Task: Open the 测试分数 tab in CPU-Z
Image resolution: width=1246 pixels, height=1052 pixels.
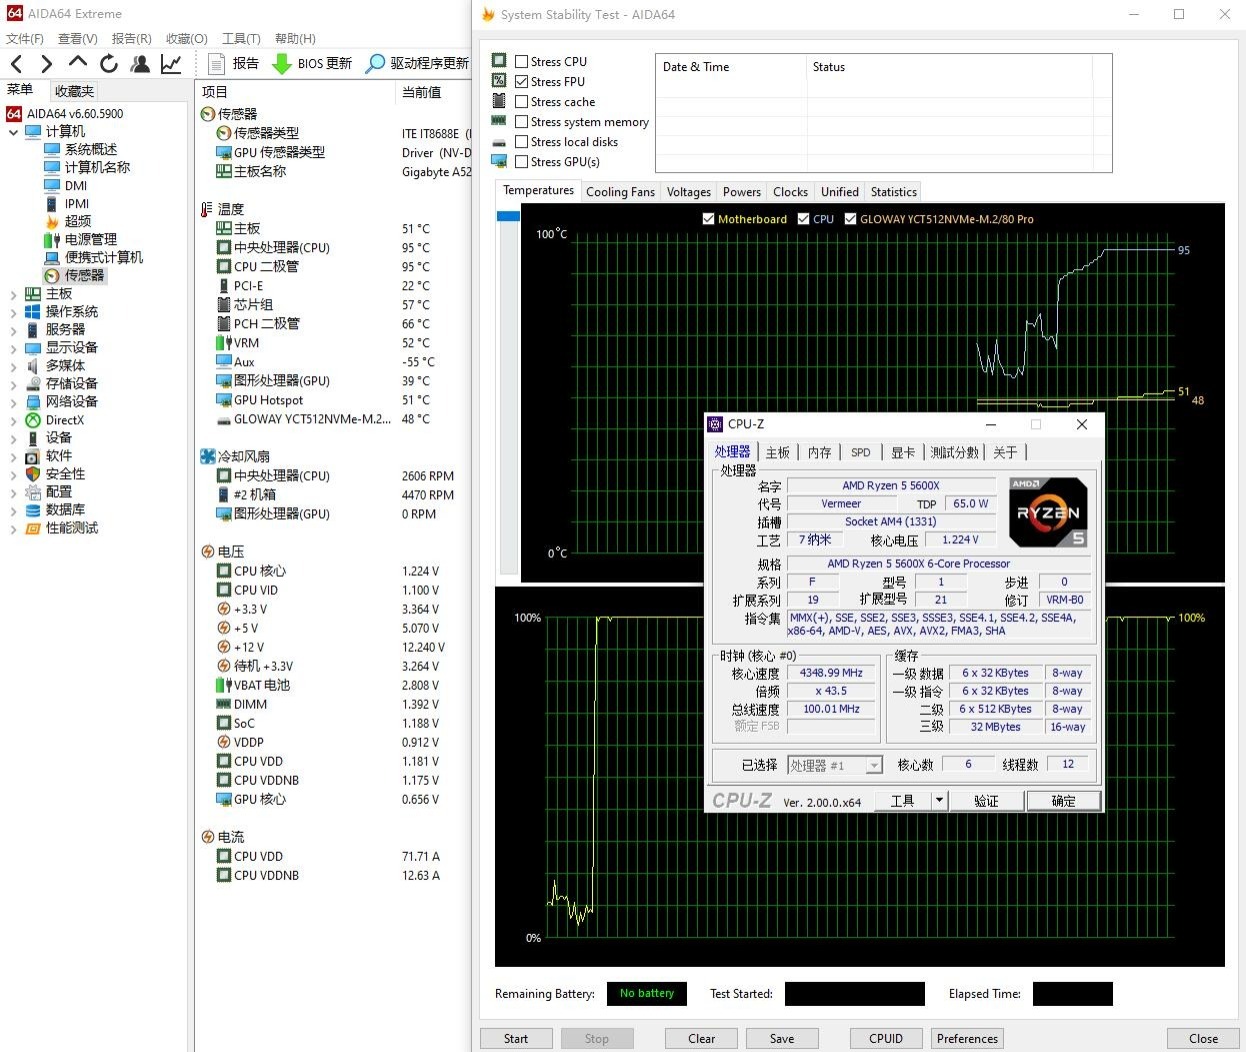Action: point(953,452)
